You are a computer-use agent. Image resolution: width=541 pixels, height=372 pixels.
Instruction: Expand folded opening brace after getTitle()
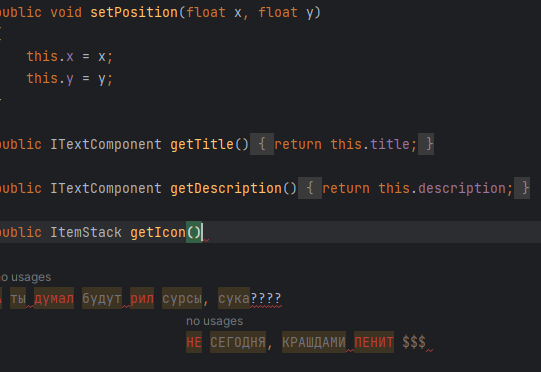pyautogui.click(x=262, y=144)
